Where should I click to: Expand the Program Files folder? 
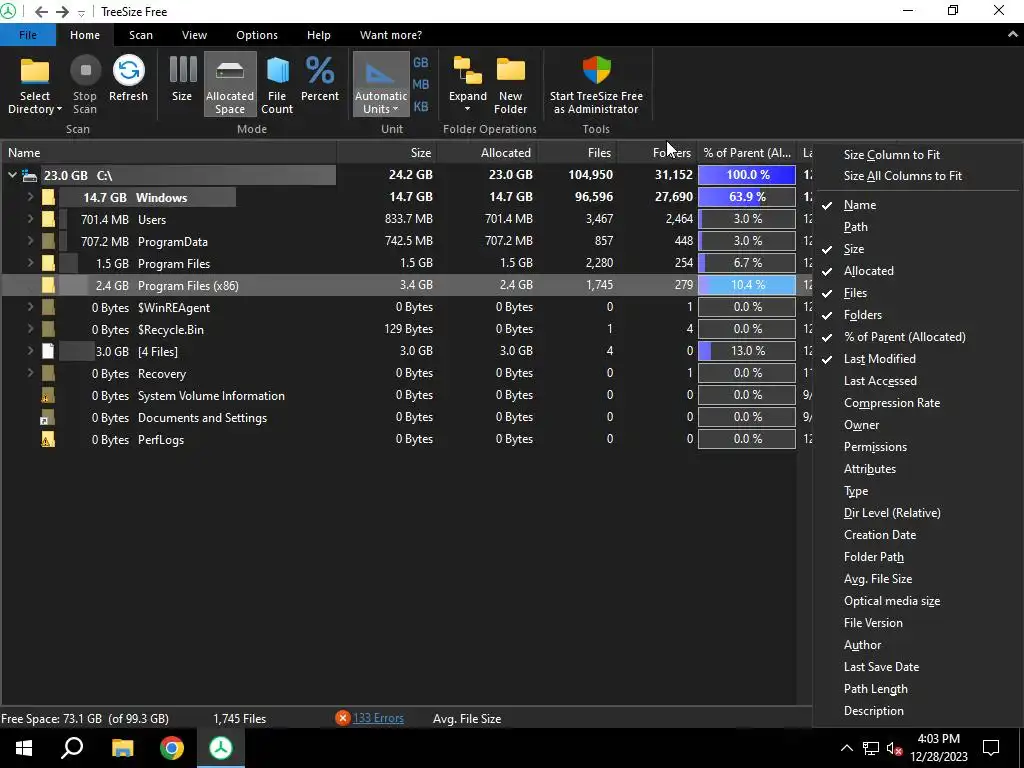[x=30, y=263]
